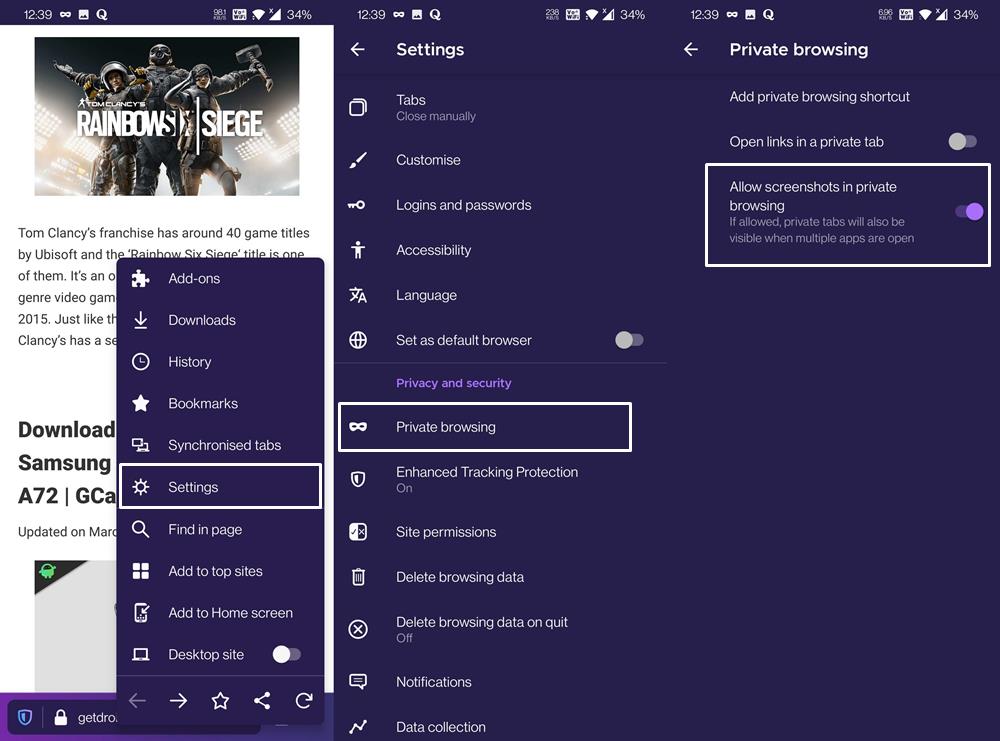
Task: Tap the Delete browsing data trash icon
Action: click(x=358, y=577)
